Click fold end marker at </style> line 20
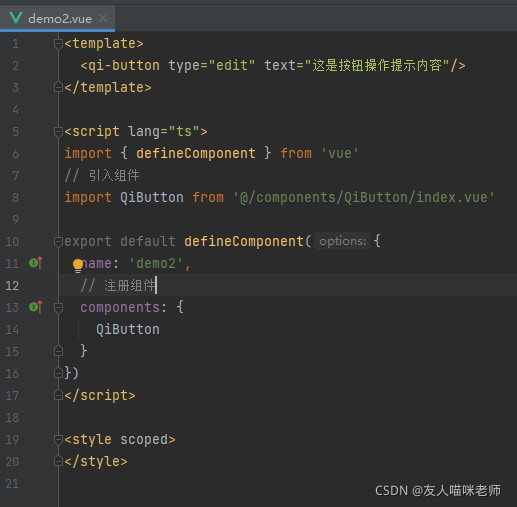 pos(58,461)
